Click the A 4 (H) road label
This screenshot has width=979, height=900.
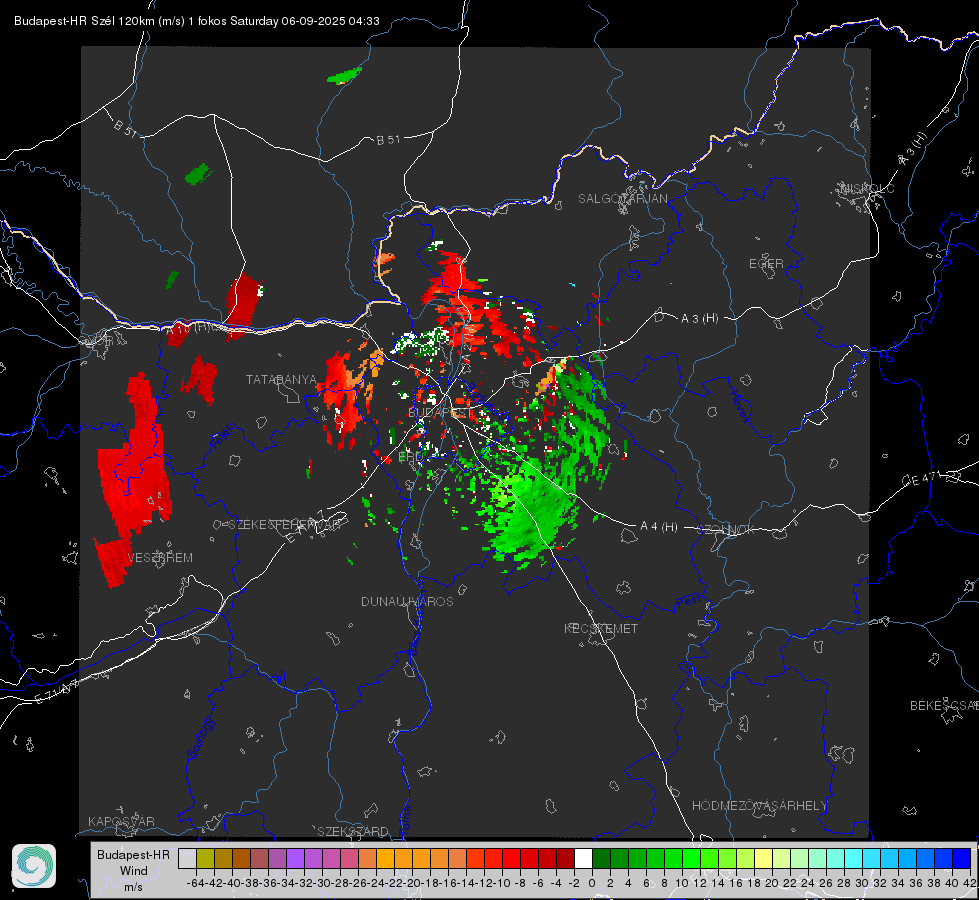pos(659,527)
